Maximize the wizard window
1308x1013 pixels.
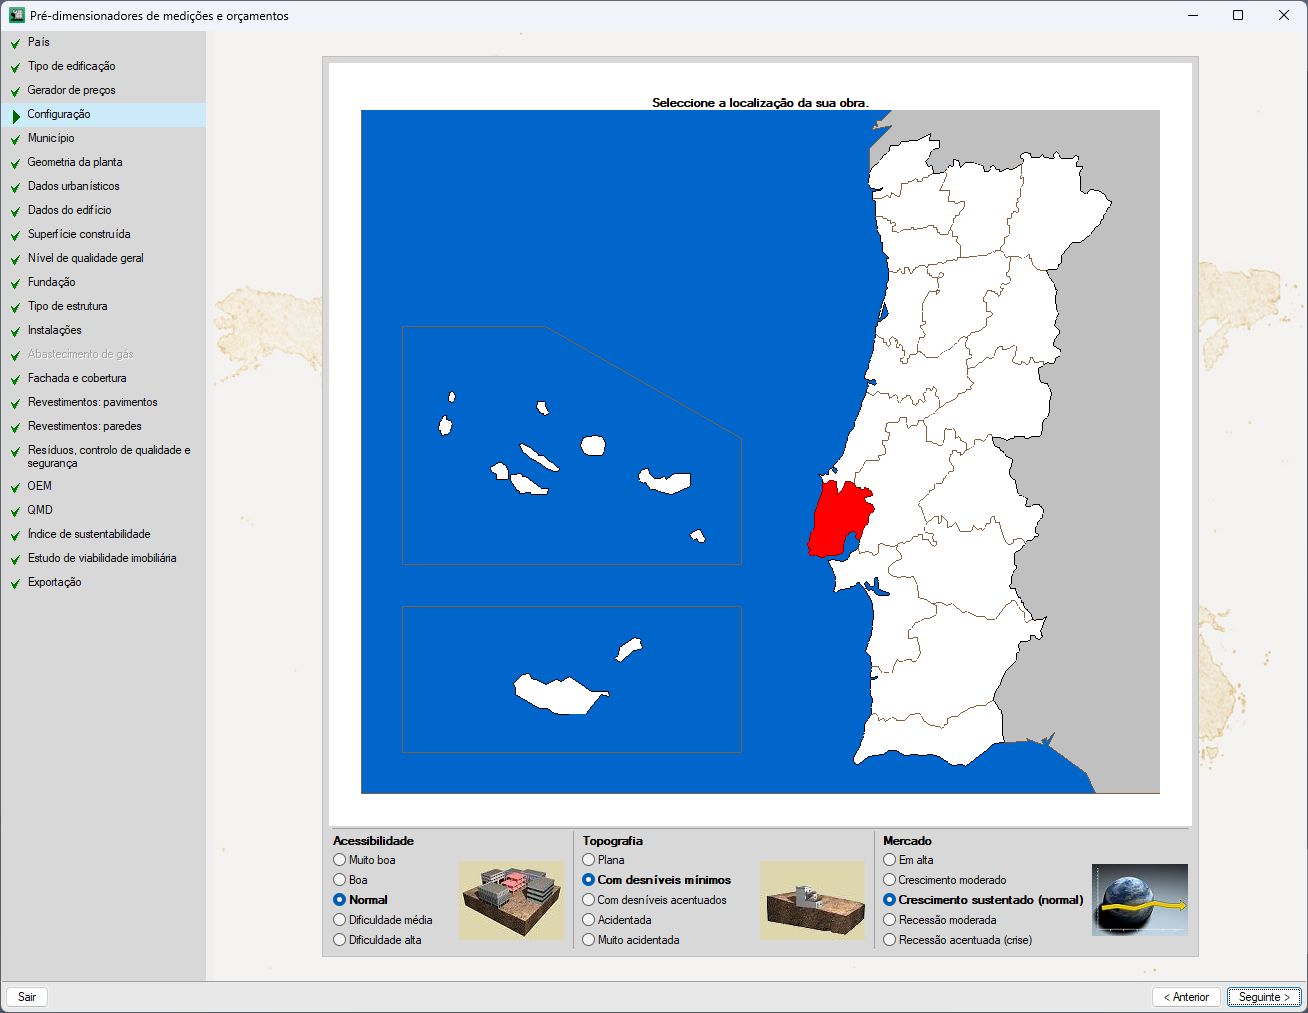[1238, 15]
